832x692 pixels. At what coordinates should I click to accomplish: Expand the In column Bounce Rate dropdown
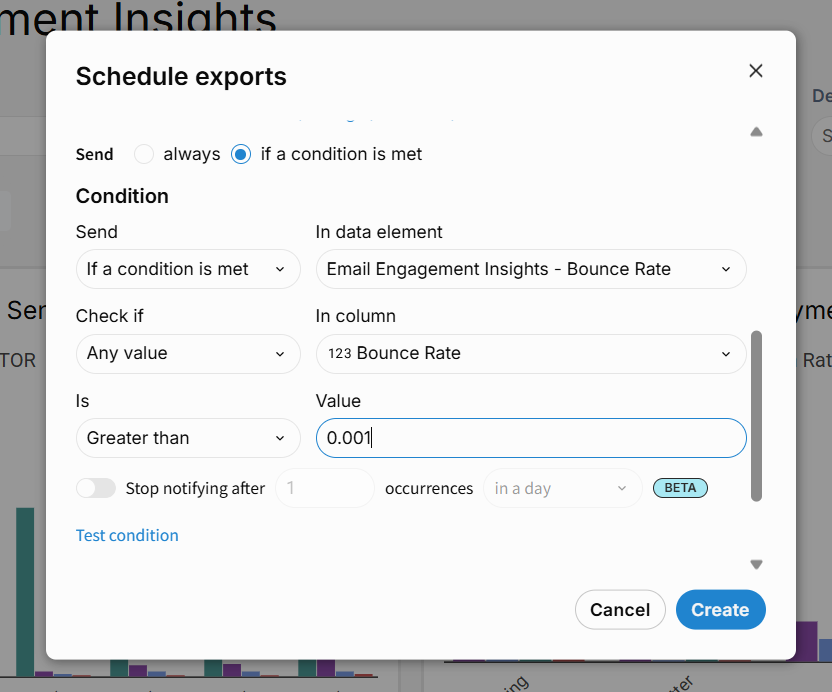coord(530,353)
